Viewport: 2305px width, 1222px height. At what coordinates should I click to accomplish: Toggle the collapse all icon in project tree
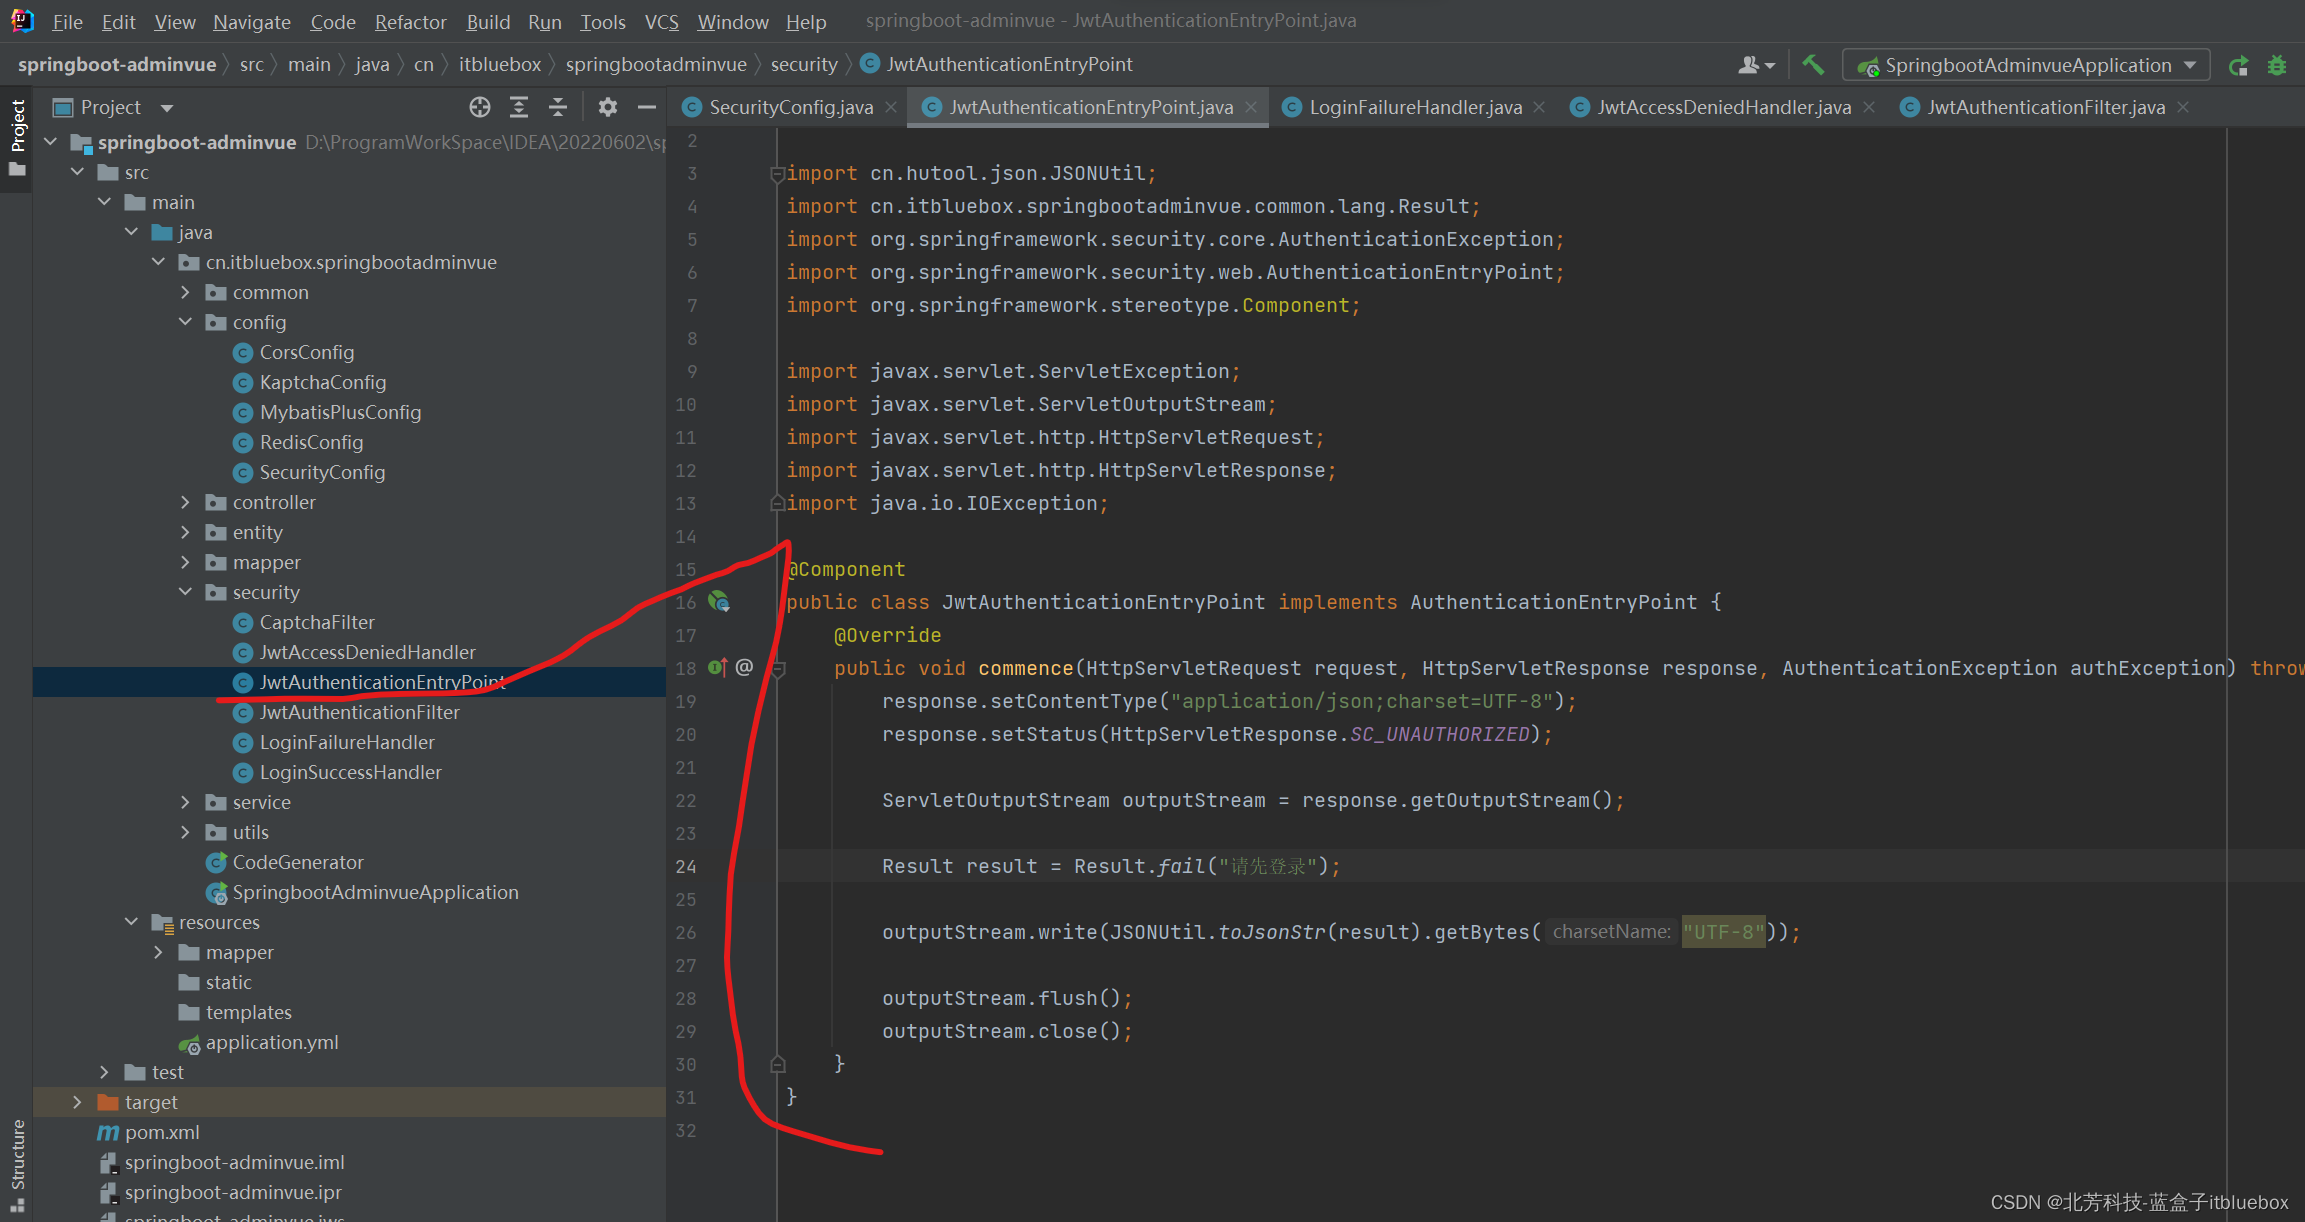pyautogui.click(x=556, y=105)
